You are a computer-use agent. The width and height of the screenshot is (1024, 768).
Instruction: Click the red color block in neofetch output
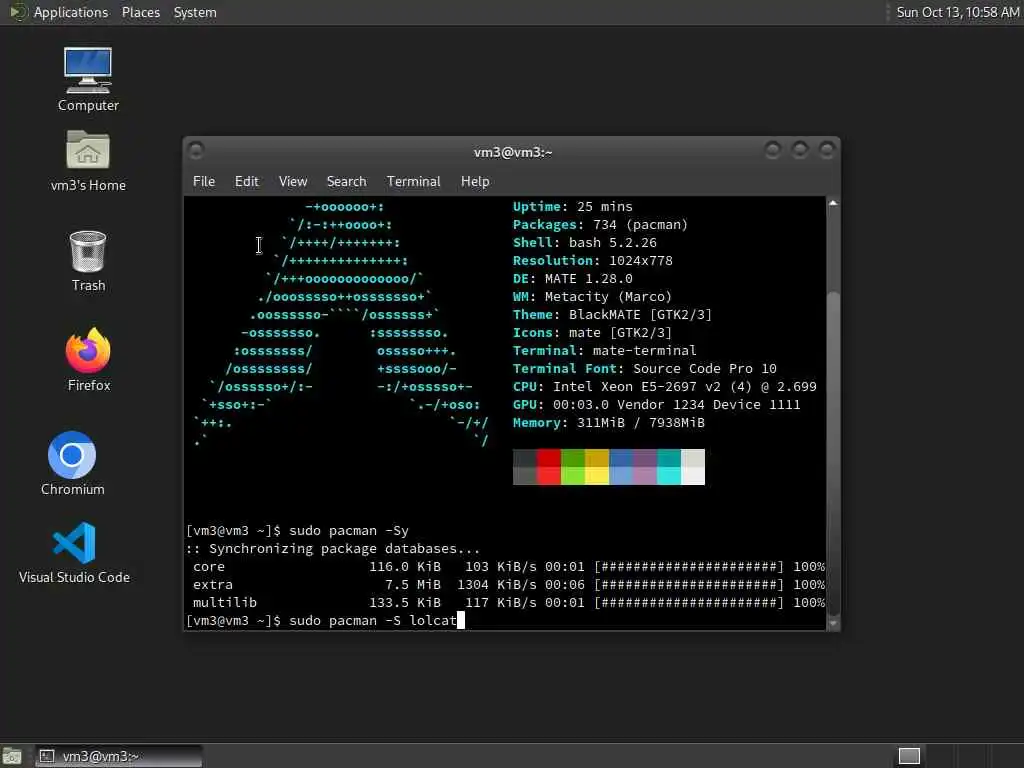click(x=549, y=467)
